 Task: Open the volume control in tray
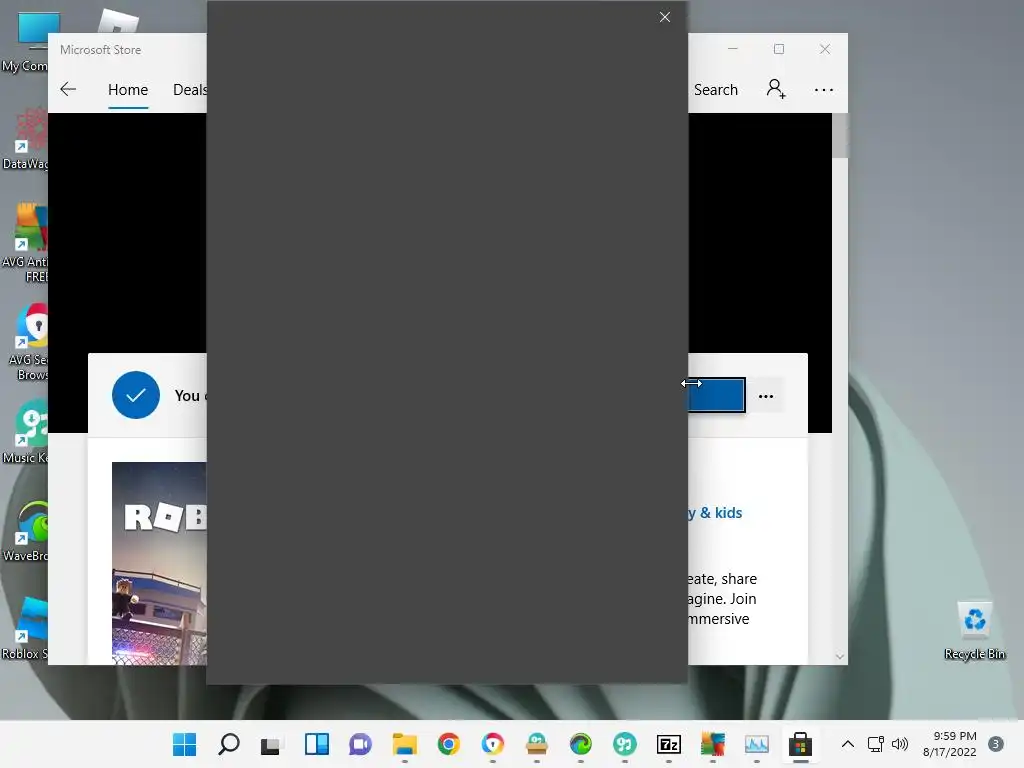[900, 744]
